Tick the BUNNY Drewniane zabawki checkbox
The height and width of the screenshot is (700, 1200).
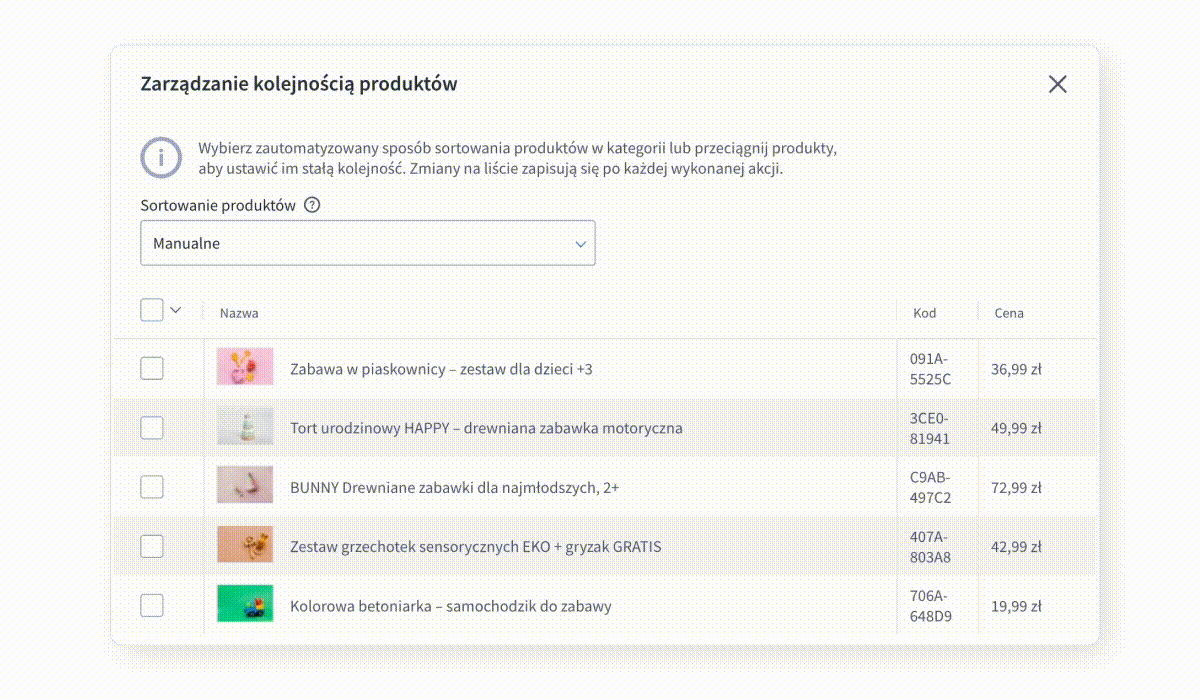151,487
